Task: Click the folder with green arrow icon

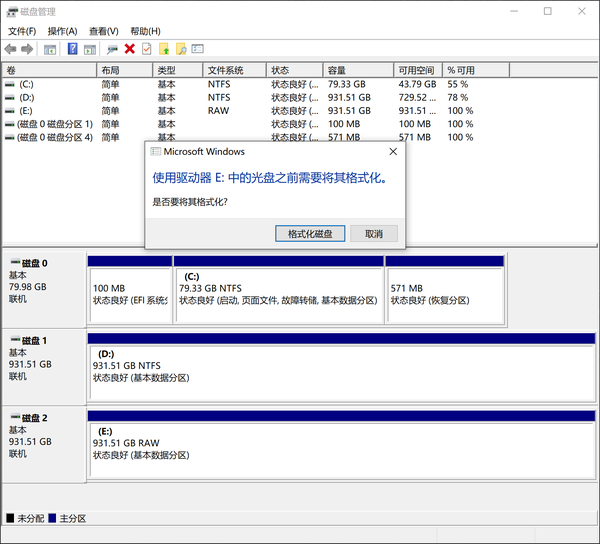Action: (164, 49)
